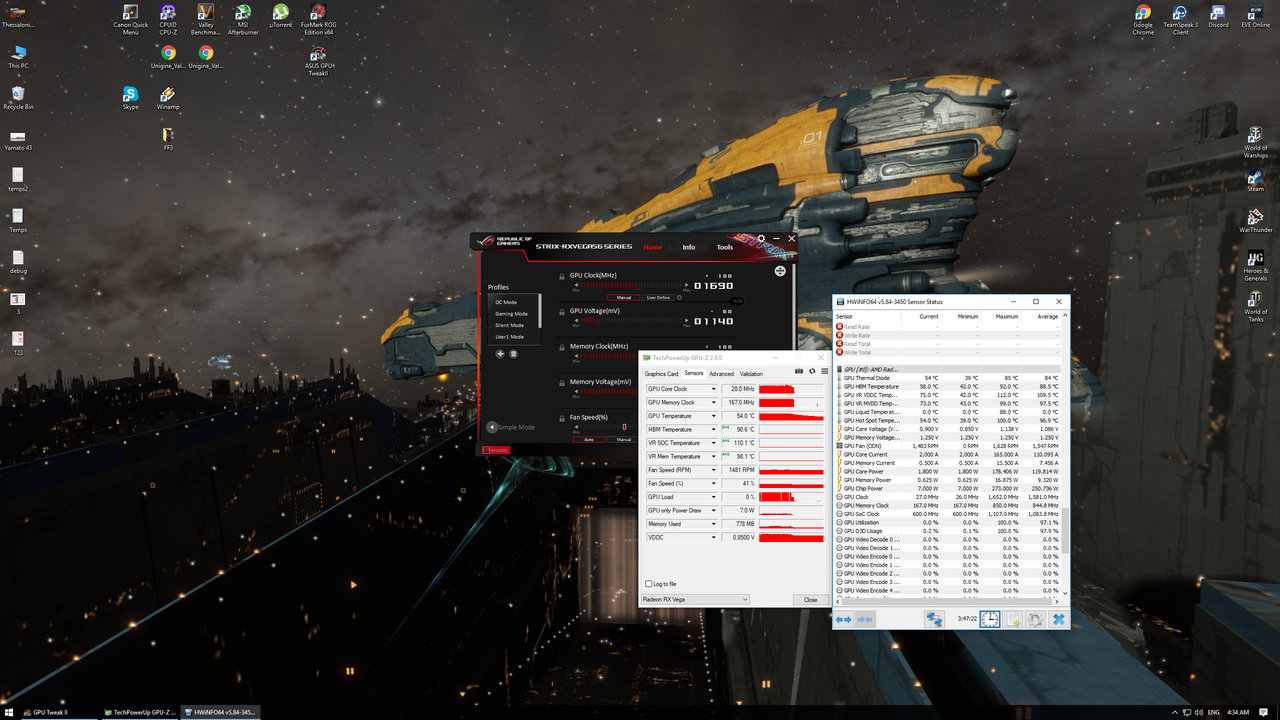1280x720 pixels.
Task: Click Close button in GPU-Z
Action: pos(811,599)
